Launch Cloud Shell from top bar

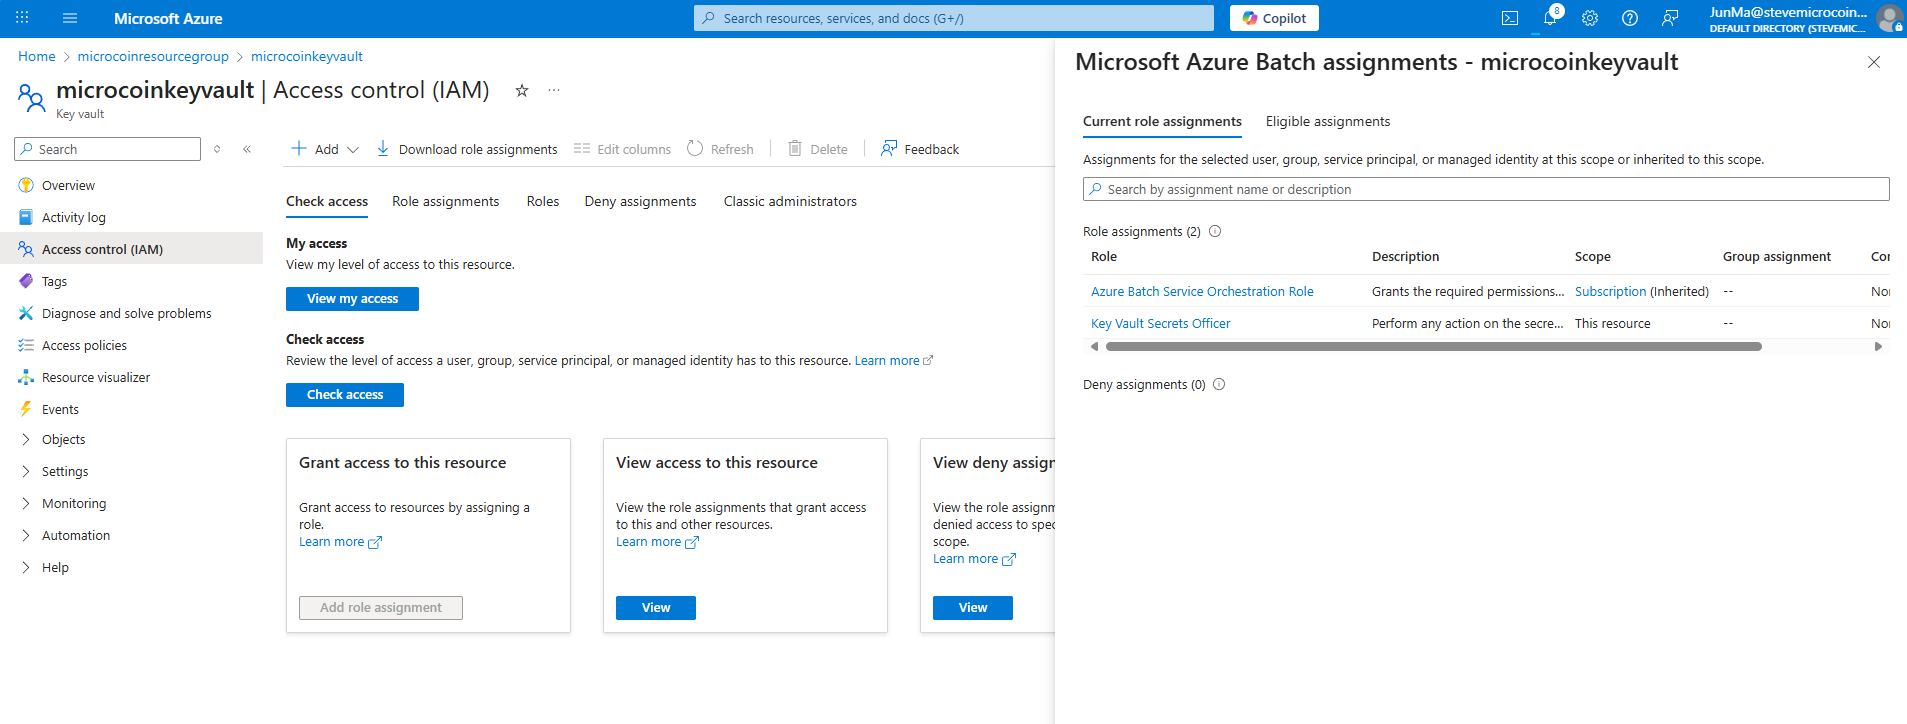pyautogui.click(x=1510, y=18)
